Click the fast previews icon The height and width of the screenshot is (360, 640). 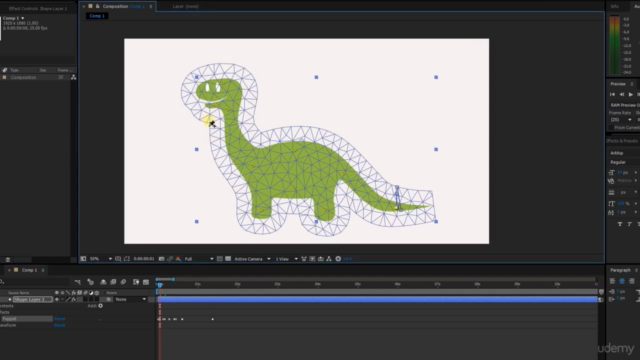coord(312,259)
